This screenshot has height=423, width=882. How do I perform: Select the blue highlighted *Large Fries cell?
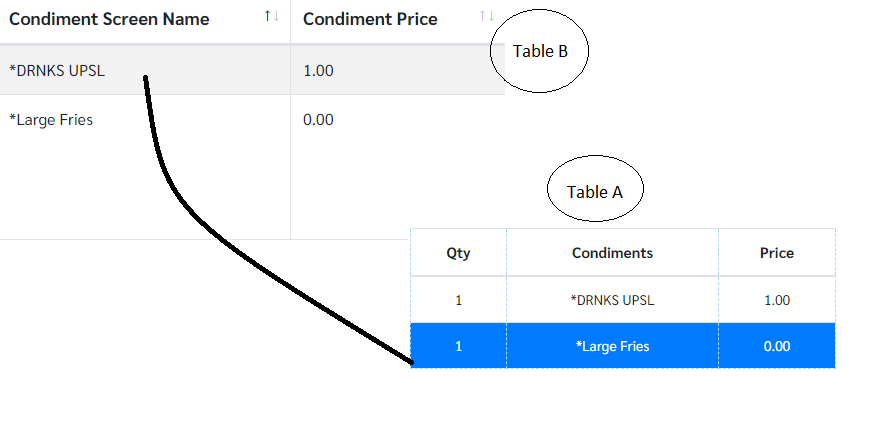coord(612,346)
